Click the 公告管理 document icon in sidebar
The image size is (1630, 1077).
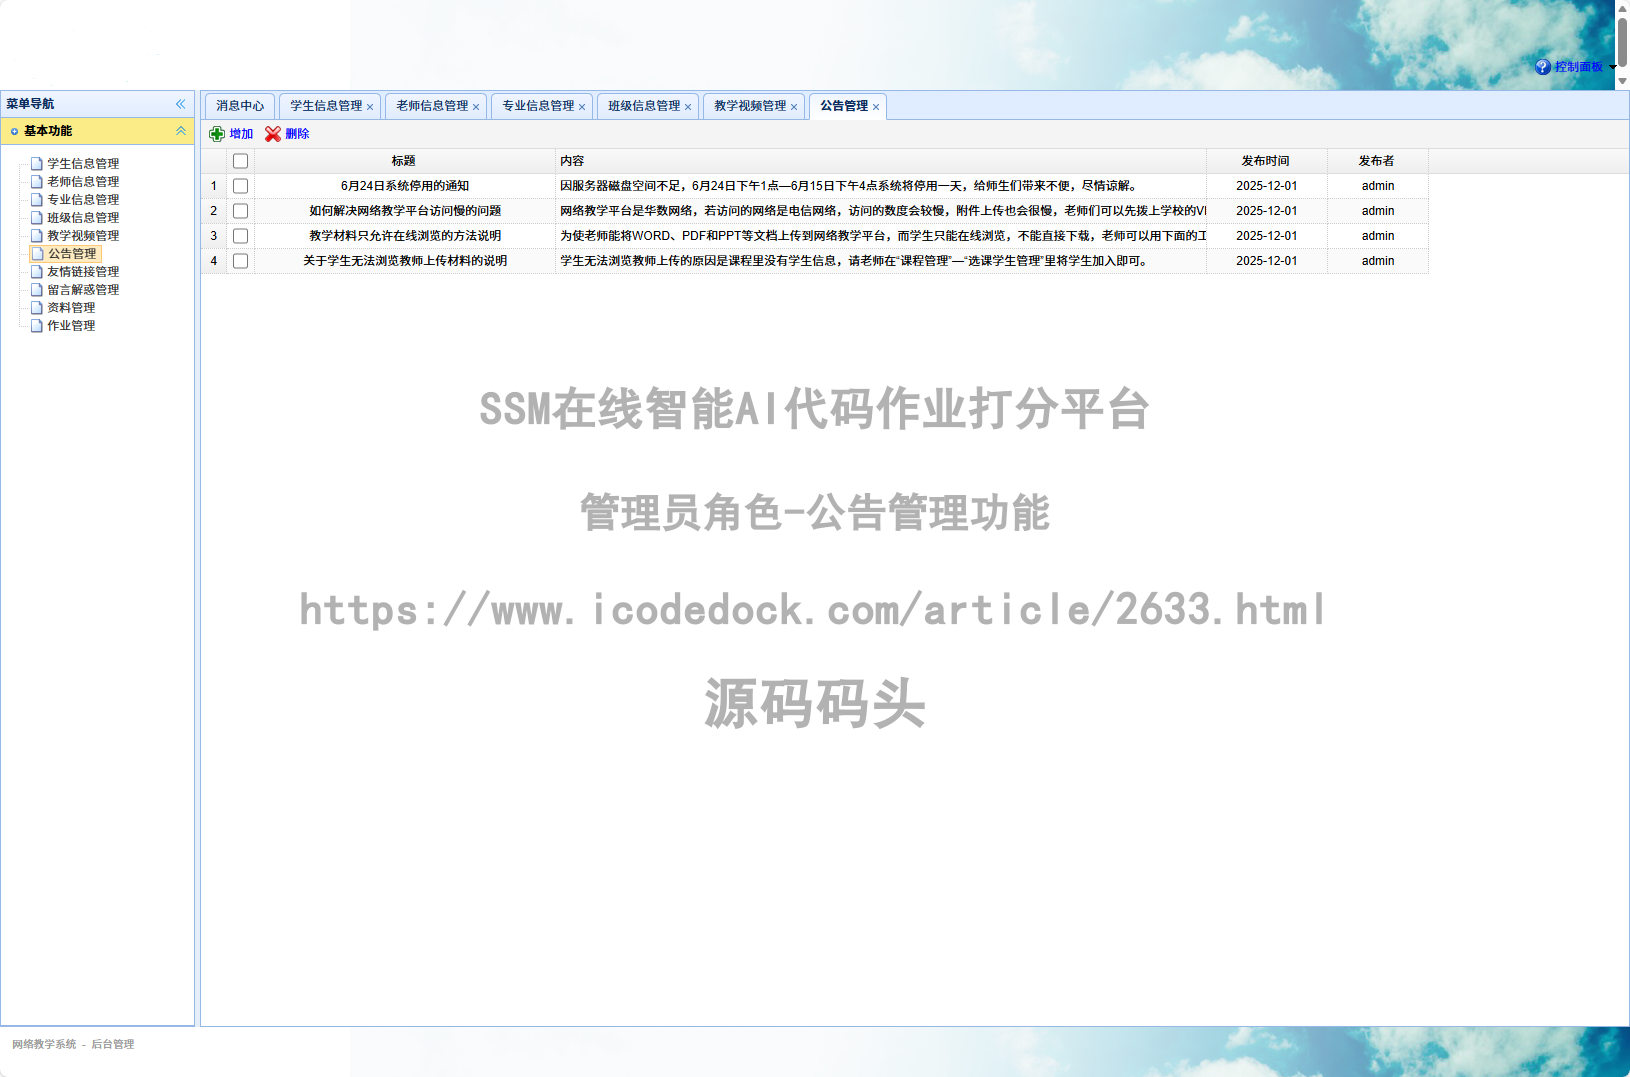(37, 253)
